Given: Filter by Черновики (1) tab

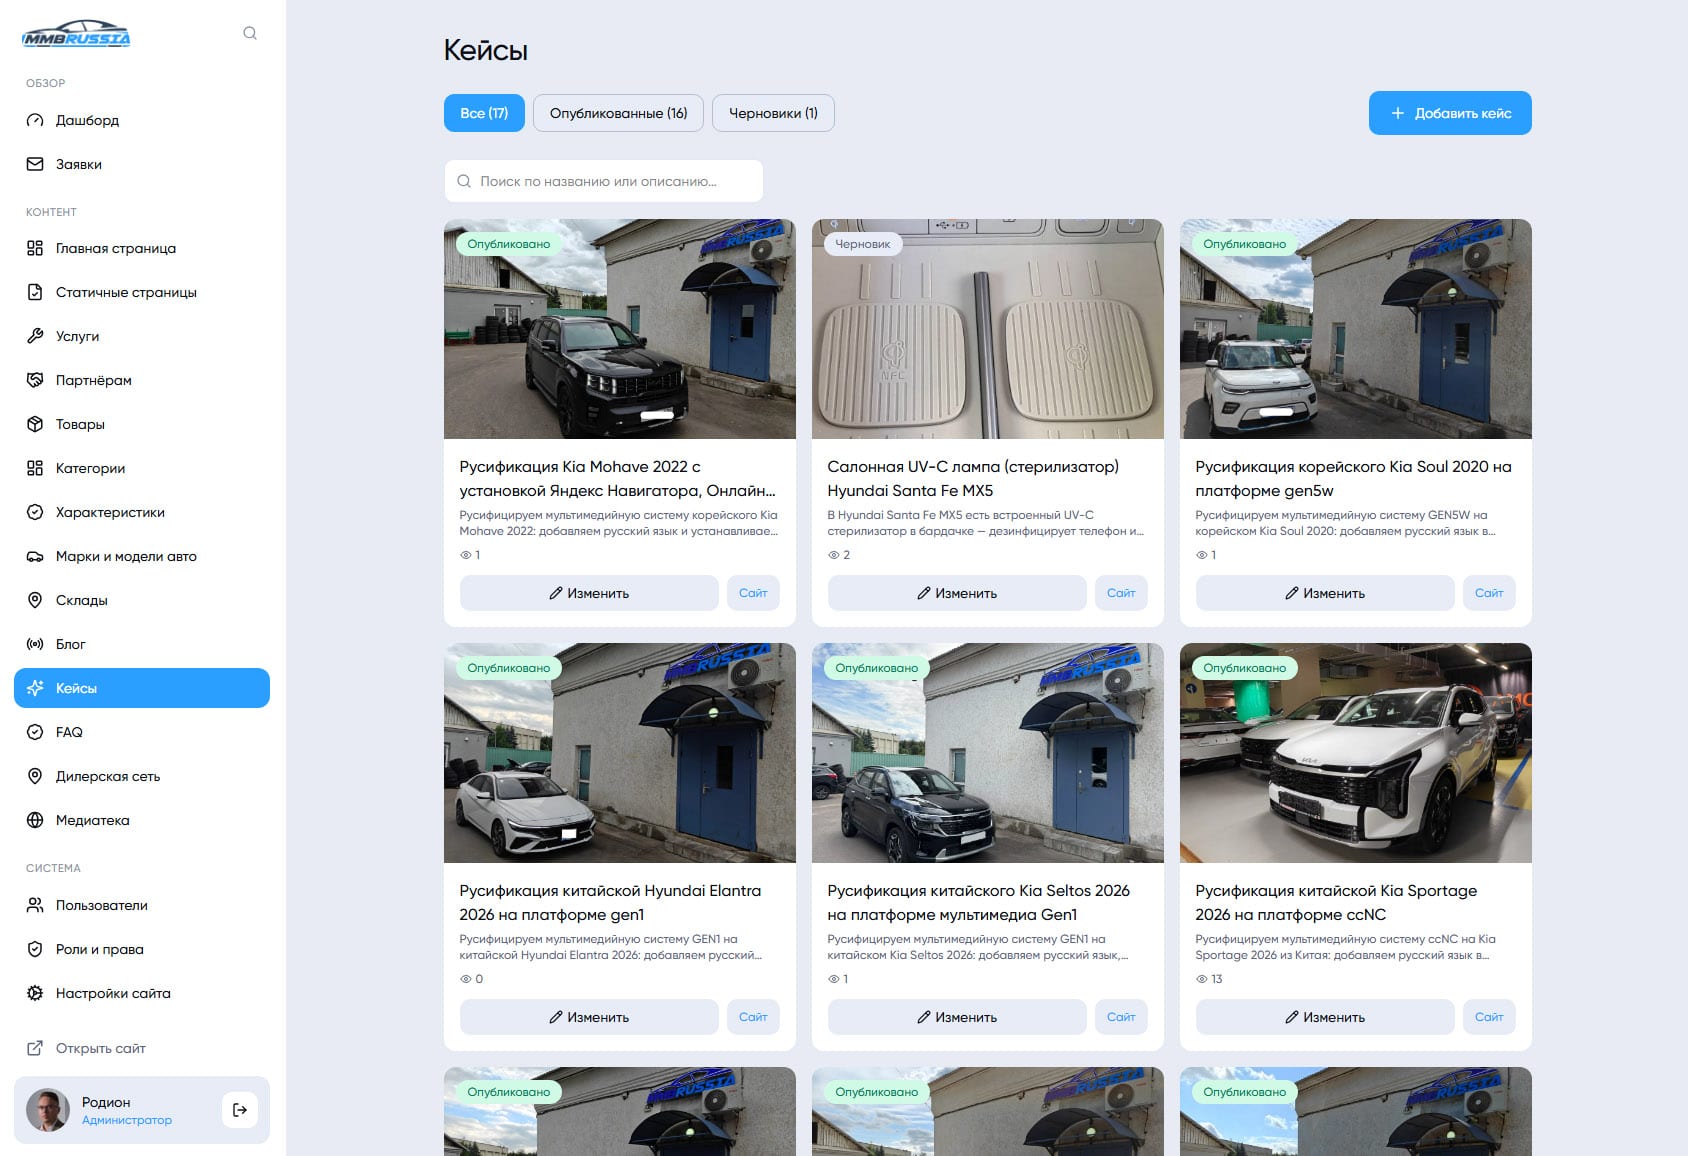Looking at the screenshot, I should (x=773, y=113).
